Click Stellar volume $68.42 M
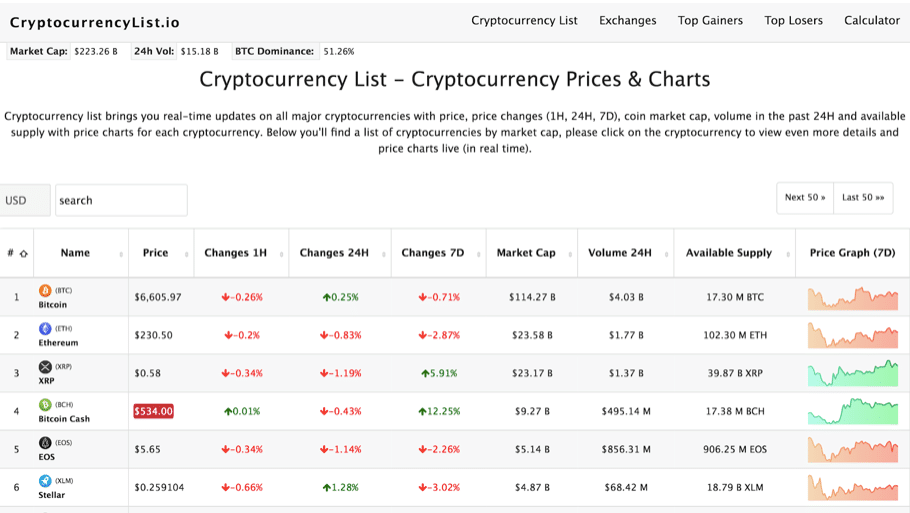 (x=626, y=487)
